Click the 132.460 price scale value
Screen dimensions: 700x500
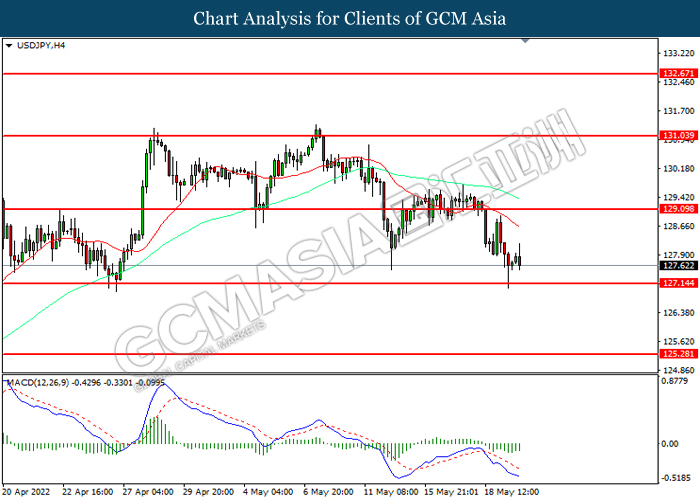[x=679, y=83]
